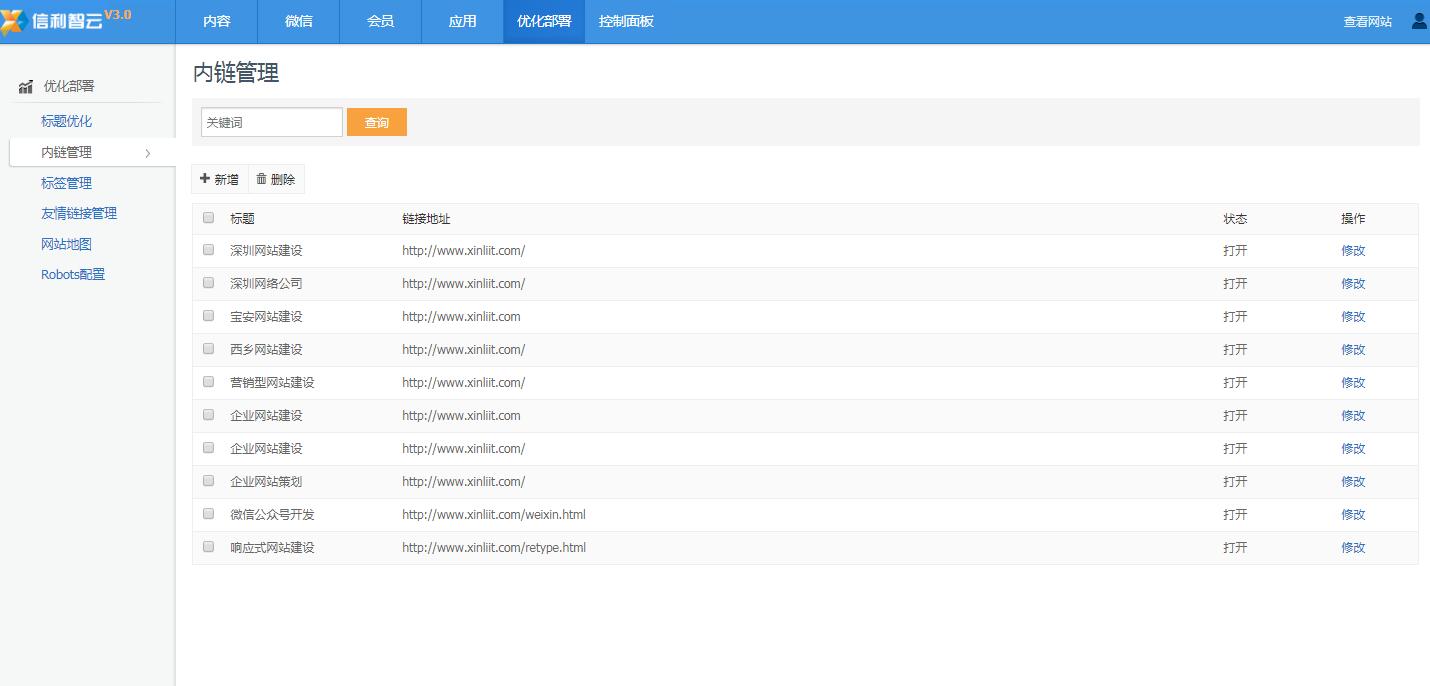Viewport: 1430px width, 686px height.
Task: Toggle the select-all checkbox in table header
Action: click(209, 218)
